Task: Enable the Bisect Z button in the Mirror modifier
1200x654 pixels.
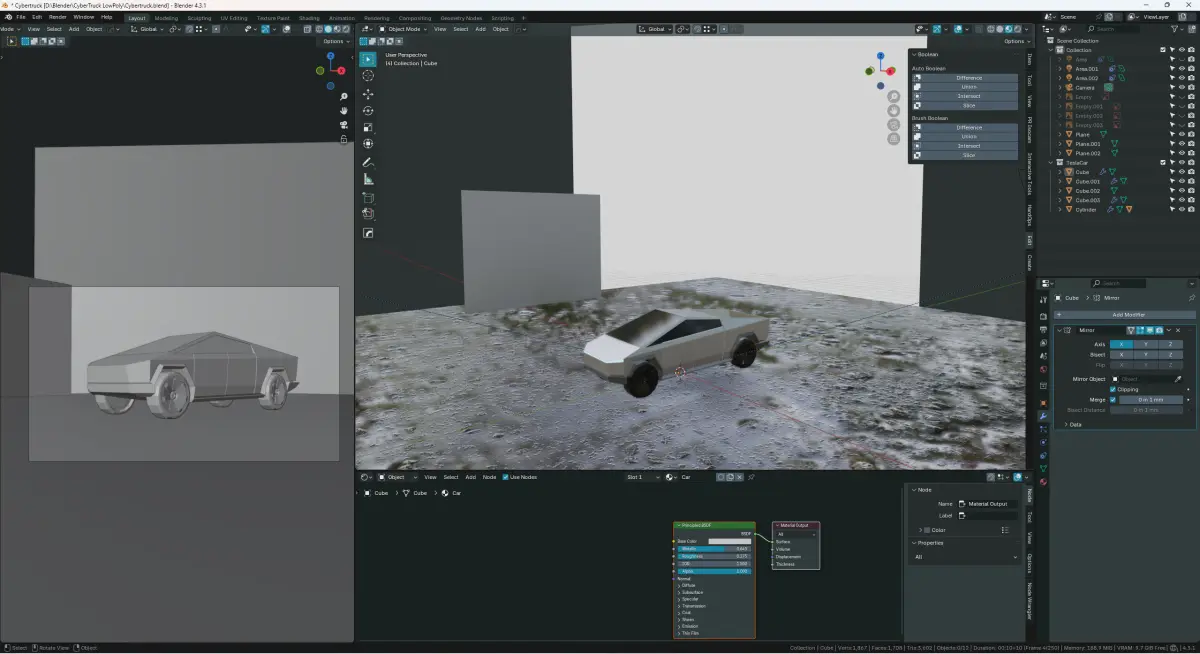Action: point(1171,355)
